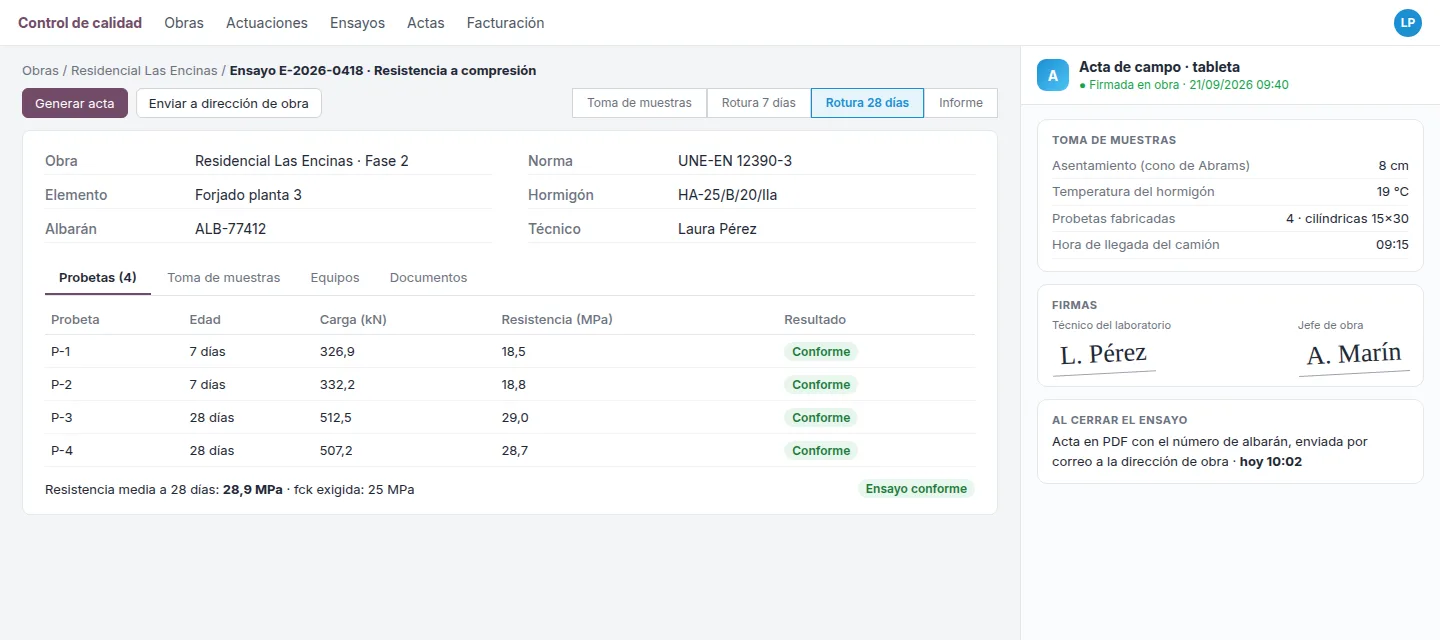Switch to the Documentos tab
The width and height of the screenshot is (1440, 640).
coord(429,278)
